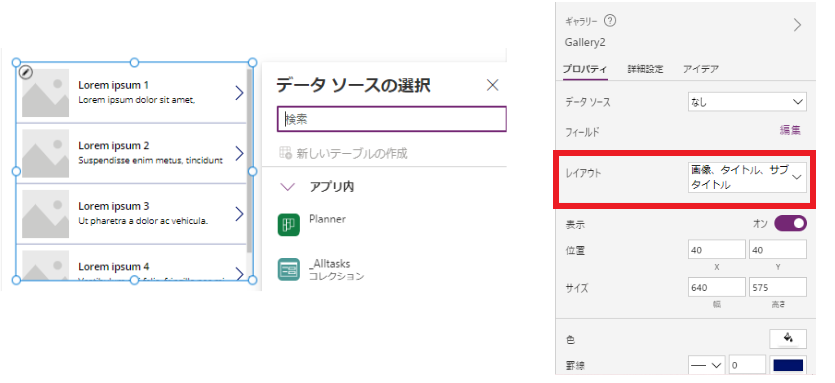Image resolution: width=835 pixels, height=383 pixels.
Task: Click the フィールド 編集 link
Action: [x=790, y=131]
